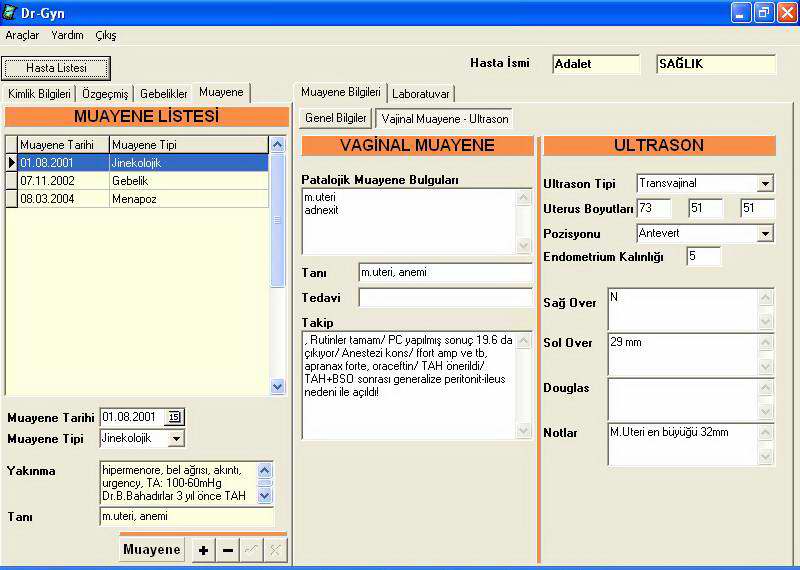This screenshot has height=570, width=800.
Task: Click the Dr-Gyn application icon in title bar
Action: click(10, 13)
